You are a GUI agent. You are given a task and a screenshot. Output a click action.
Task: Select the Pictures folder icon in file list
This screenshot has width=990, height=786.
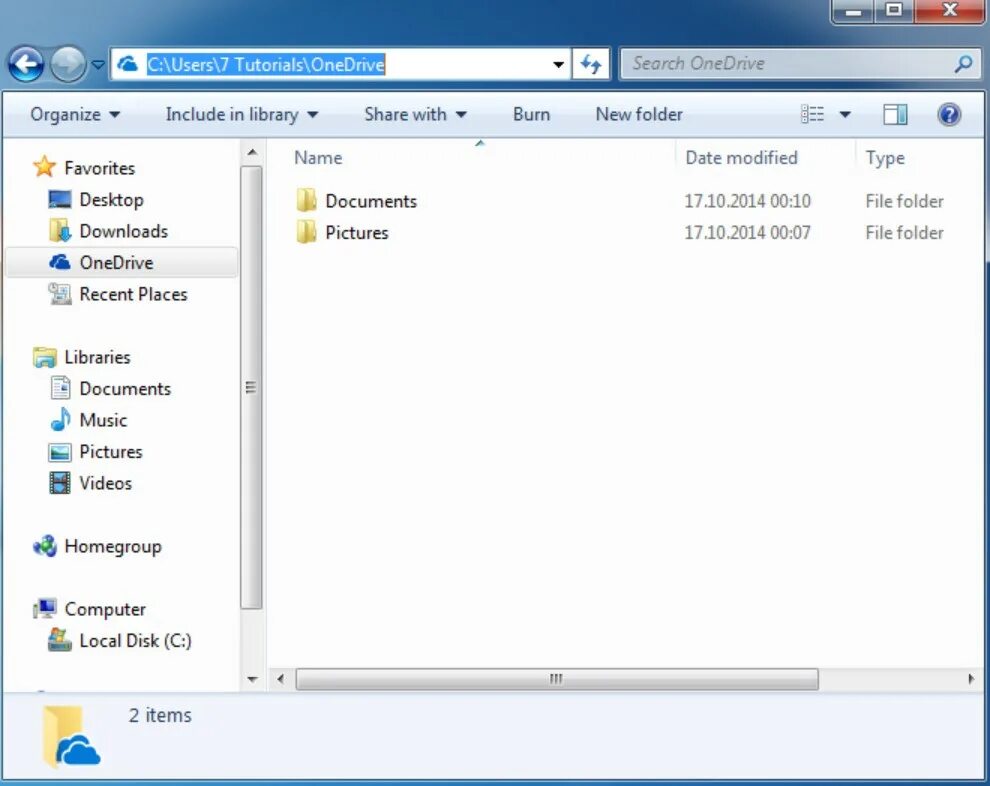click(x=306, y=232)
